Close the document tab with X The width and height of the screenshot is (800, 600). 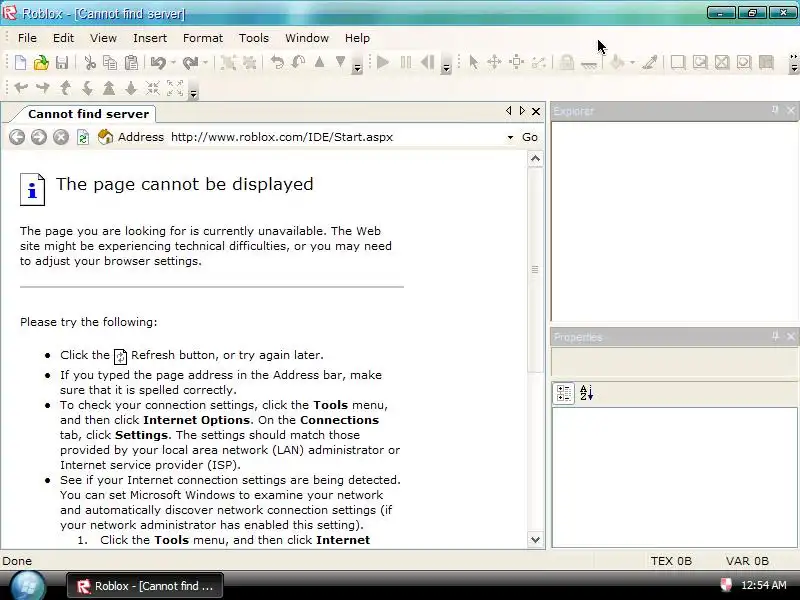536,111
